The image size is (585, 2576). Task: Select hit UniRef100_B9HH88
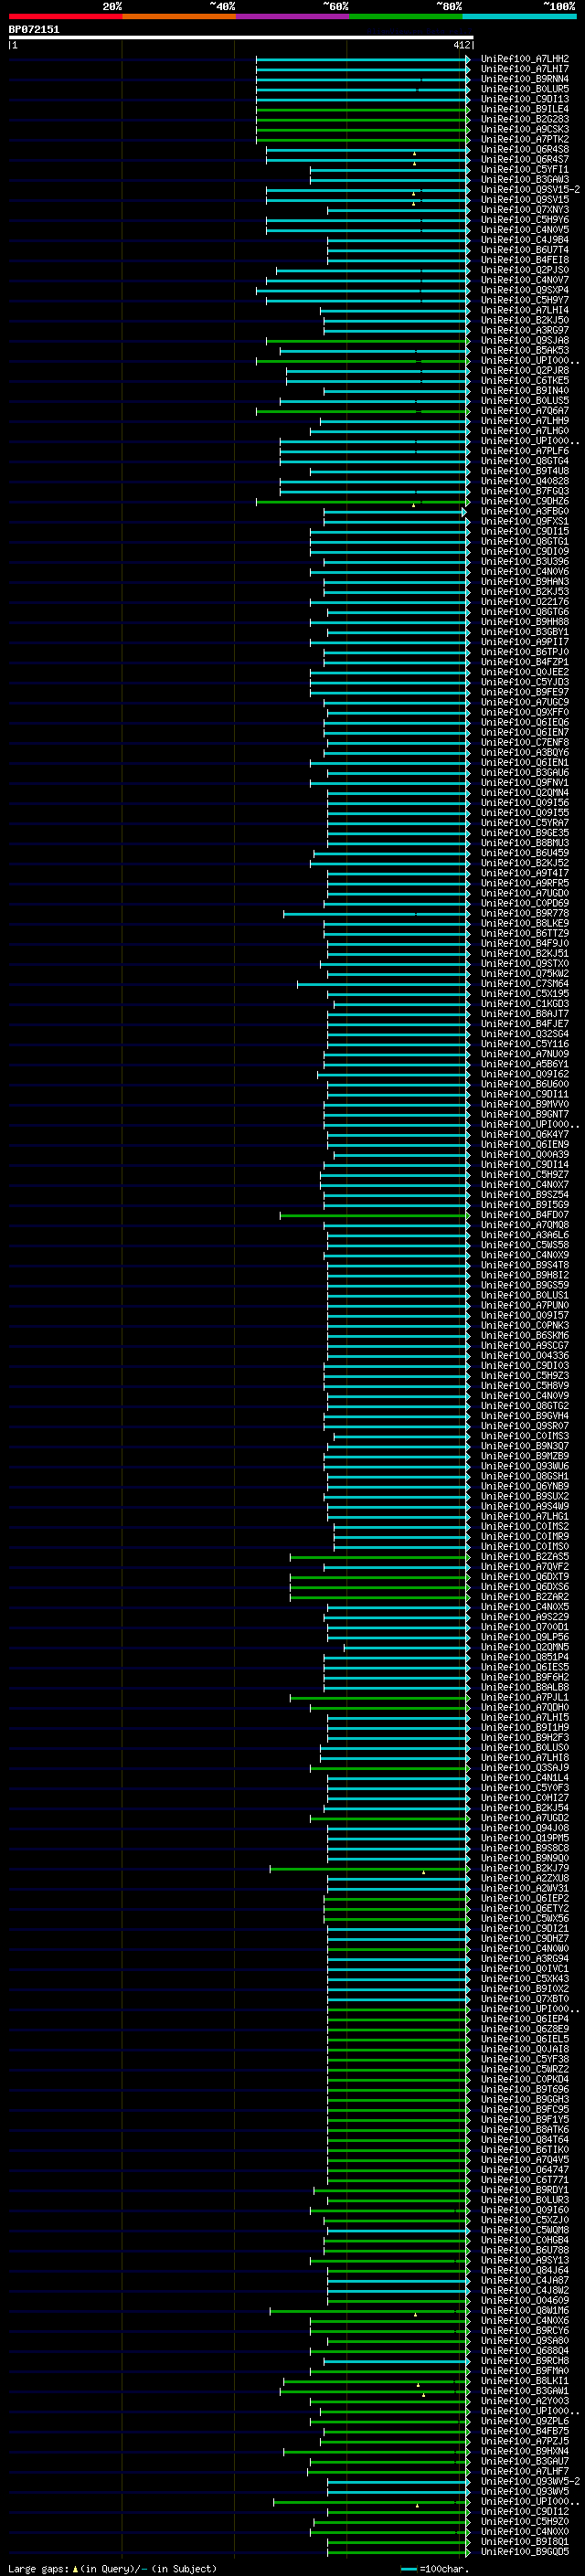525,622
